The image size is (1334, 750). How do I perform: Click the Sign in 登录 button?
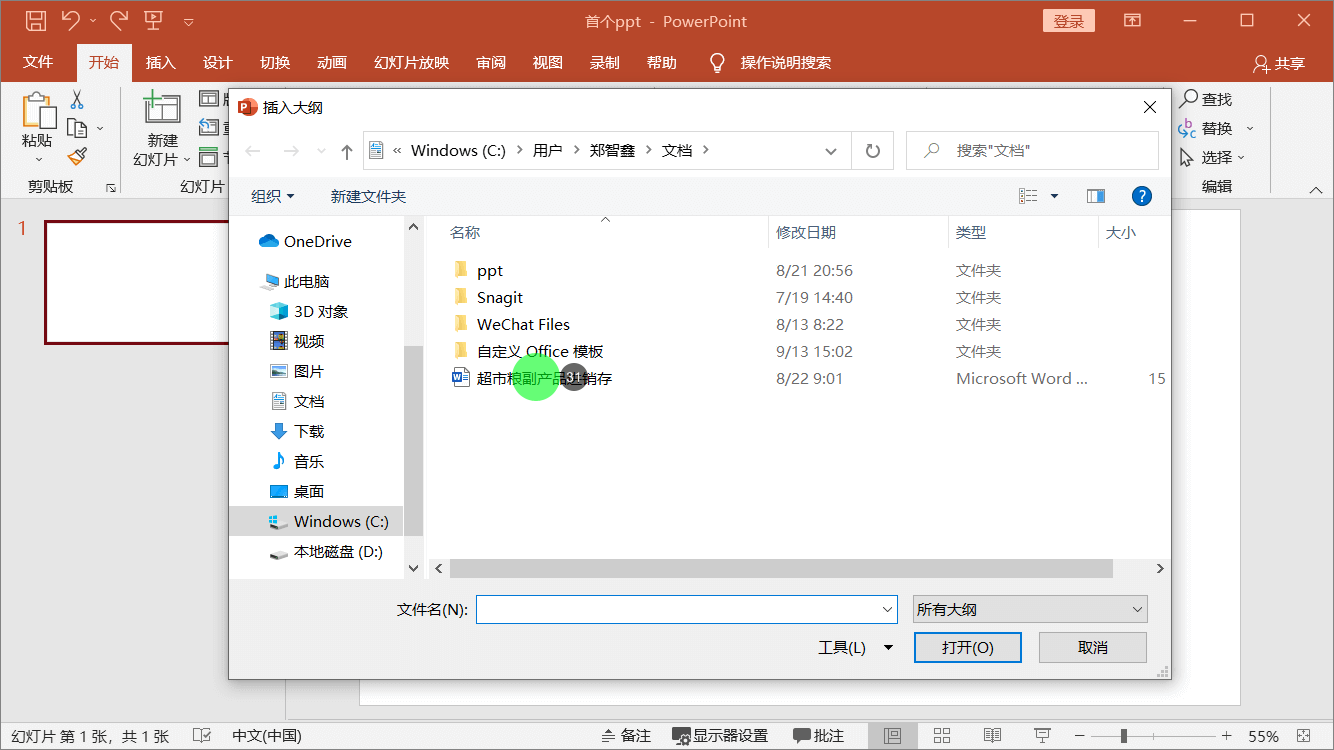1068,21
